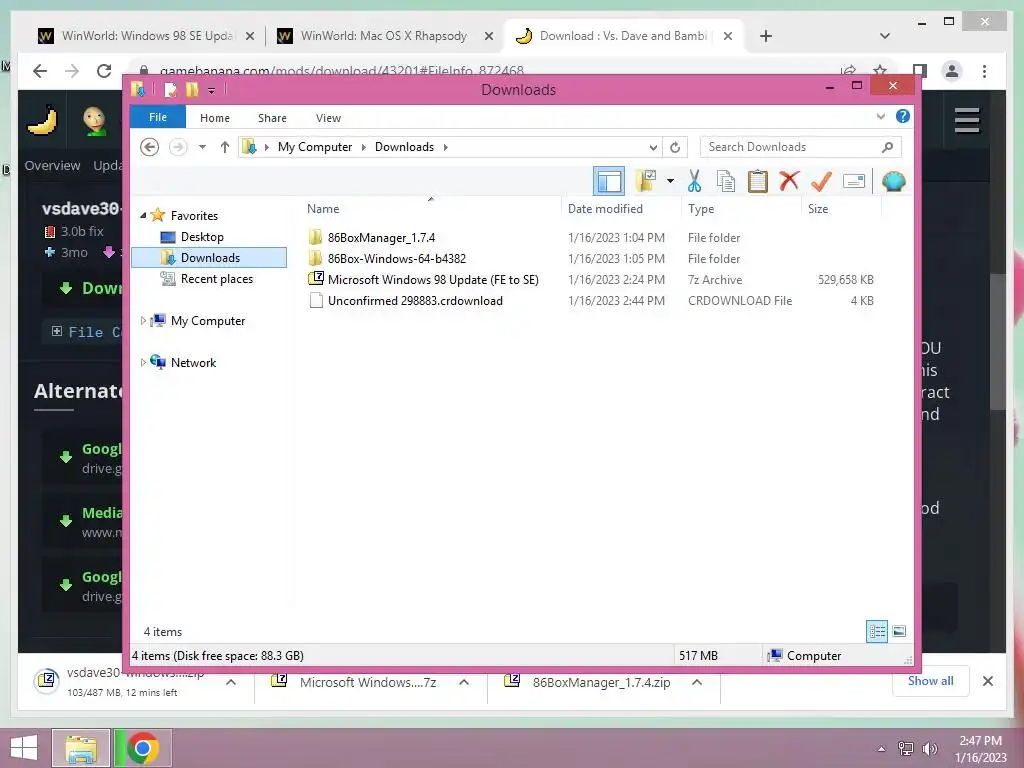This screenshot has width=1024, height=768.
Task: Click the Explorer Back arrow button
Action: click(x=150, y=147)
